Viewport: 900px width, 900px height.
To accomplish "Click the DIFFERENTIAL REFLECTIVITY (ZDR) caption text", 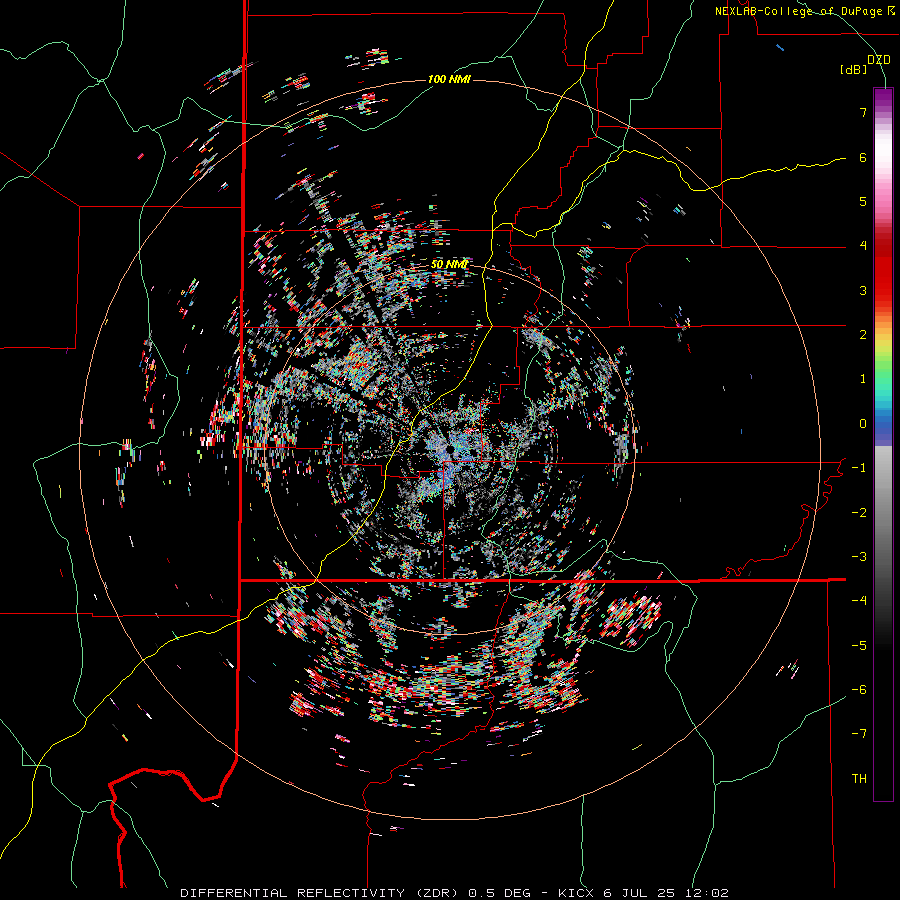I will (321, 893).
